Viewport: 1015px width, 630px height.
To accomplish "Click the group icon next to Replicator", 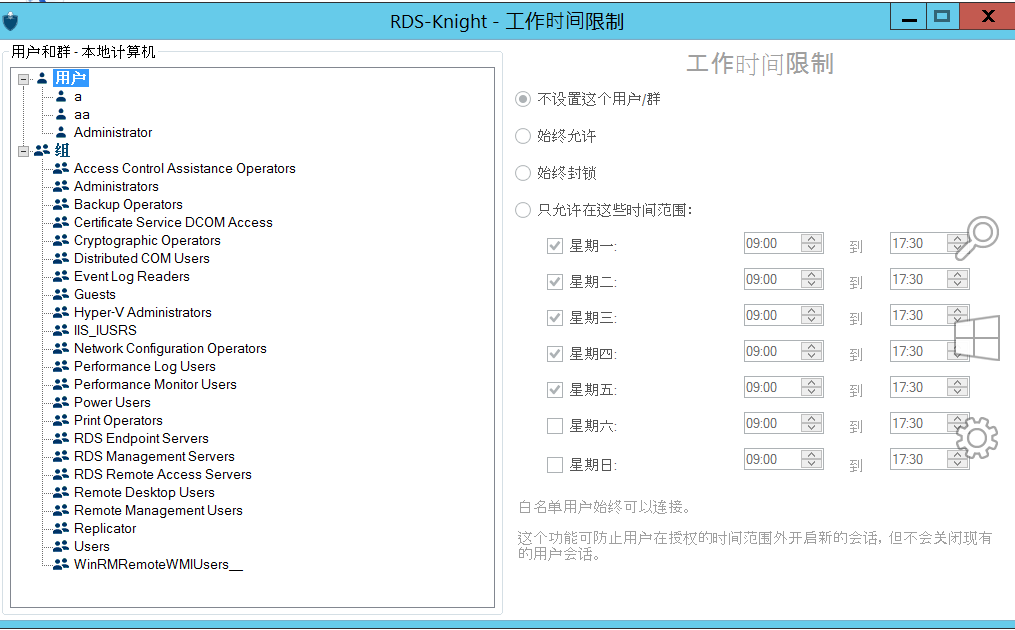I will (x=61, y=528).
